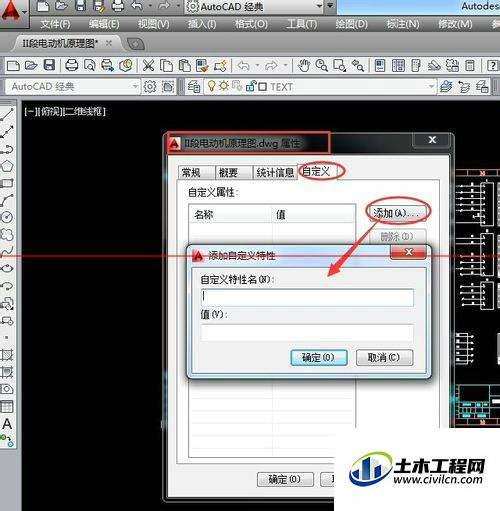Screen dimensions: 500x511
Task: Click the 添加(A)... button
Action: pyautogui.click(x=397, y=213)
